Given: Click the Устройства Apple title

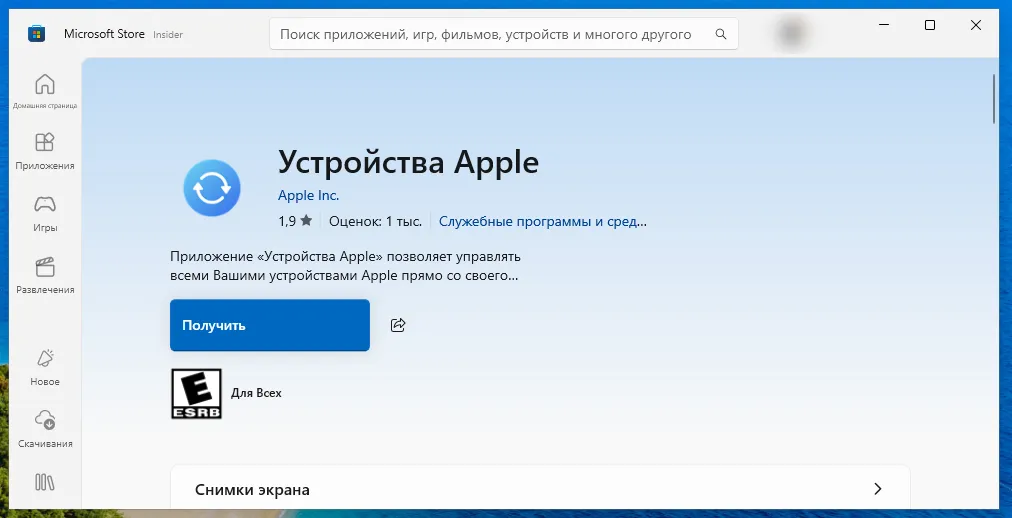Looking at the screenshot, I should pos(408,162).
